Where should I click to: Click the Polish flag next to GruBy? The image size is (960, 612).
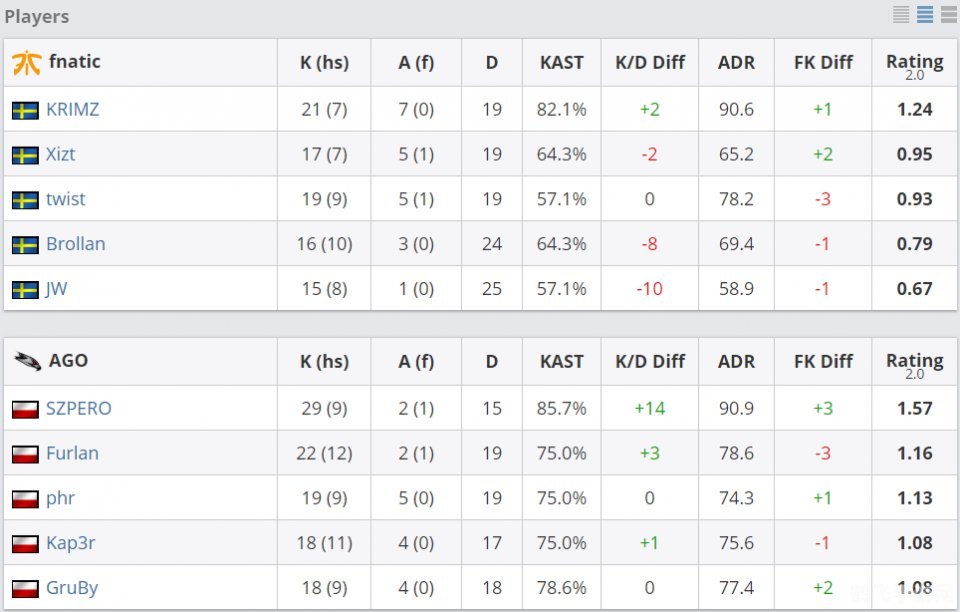point(25,588)
